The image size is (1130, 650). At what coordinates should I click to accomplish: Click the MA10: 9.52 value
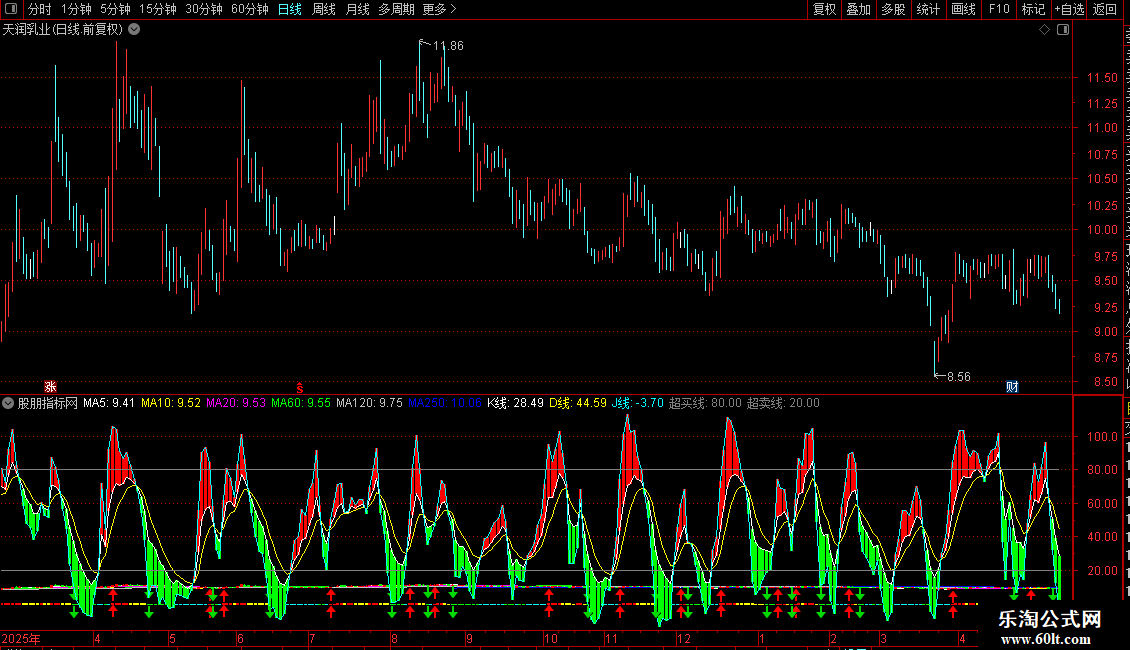pyautogui.click(x=171, y=403)
